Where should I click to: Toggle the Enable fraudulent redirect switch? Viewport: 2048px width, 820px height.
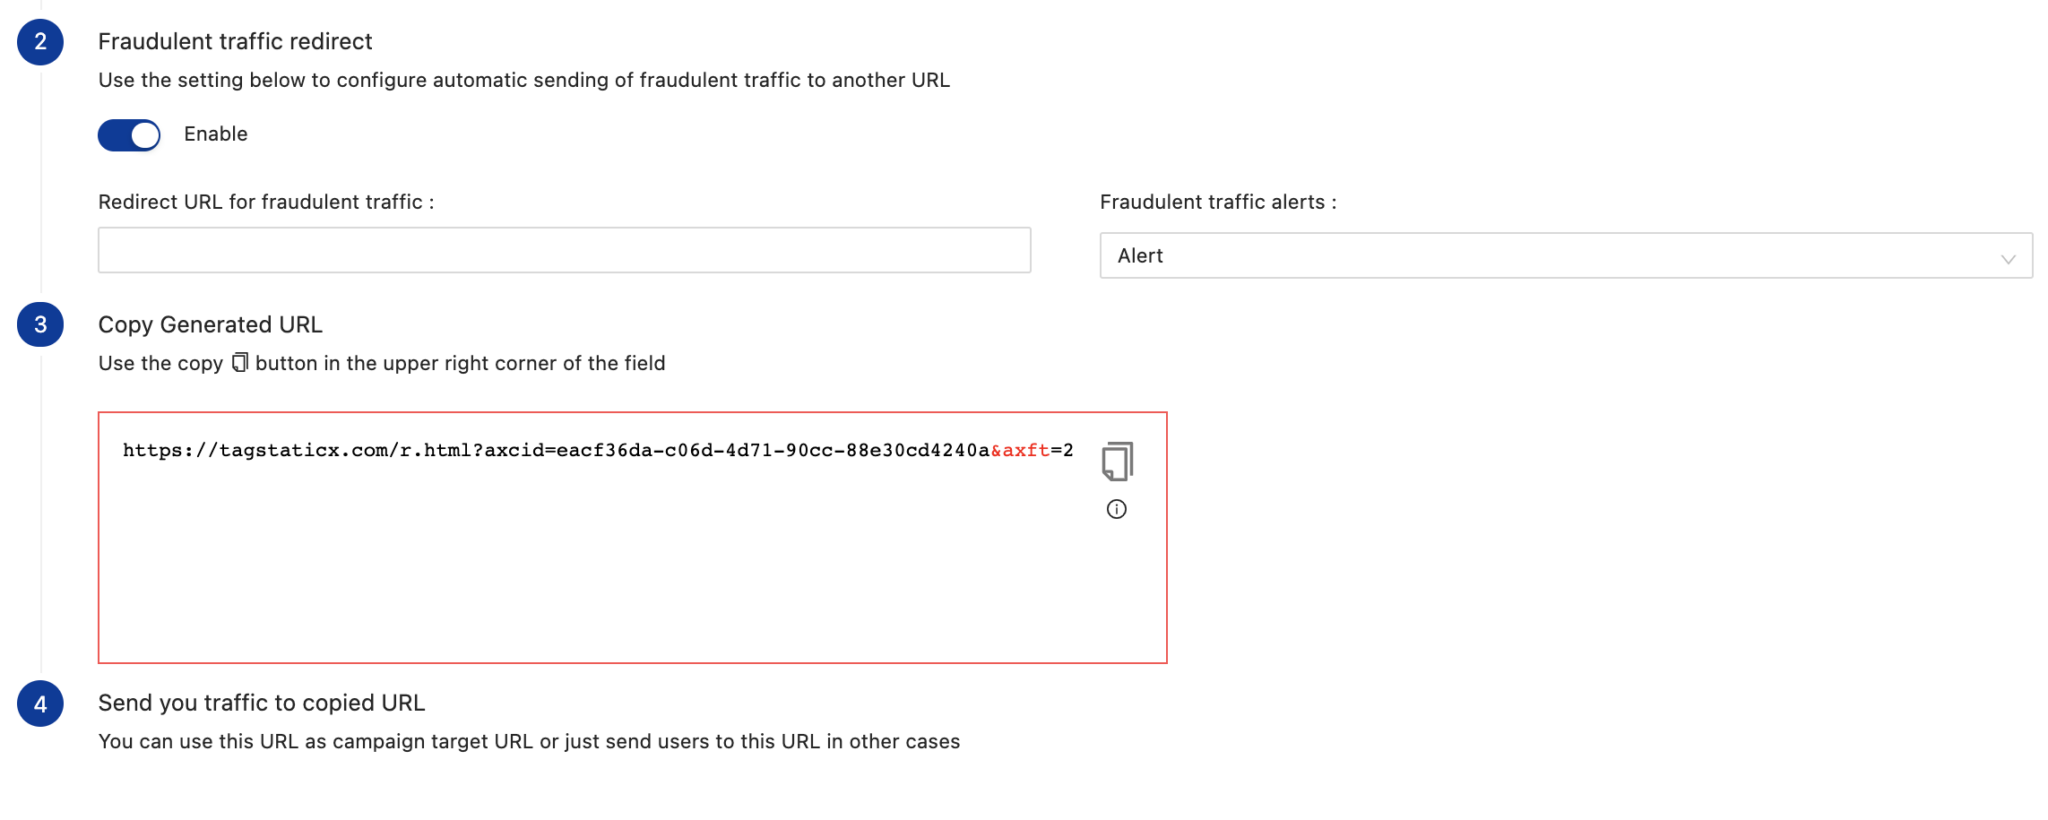pyautogui.click(x=129, y=135)
